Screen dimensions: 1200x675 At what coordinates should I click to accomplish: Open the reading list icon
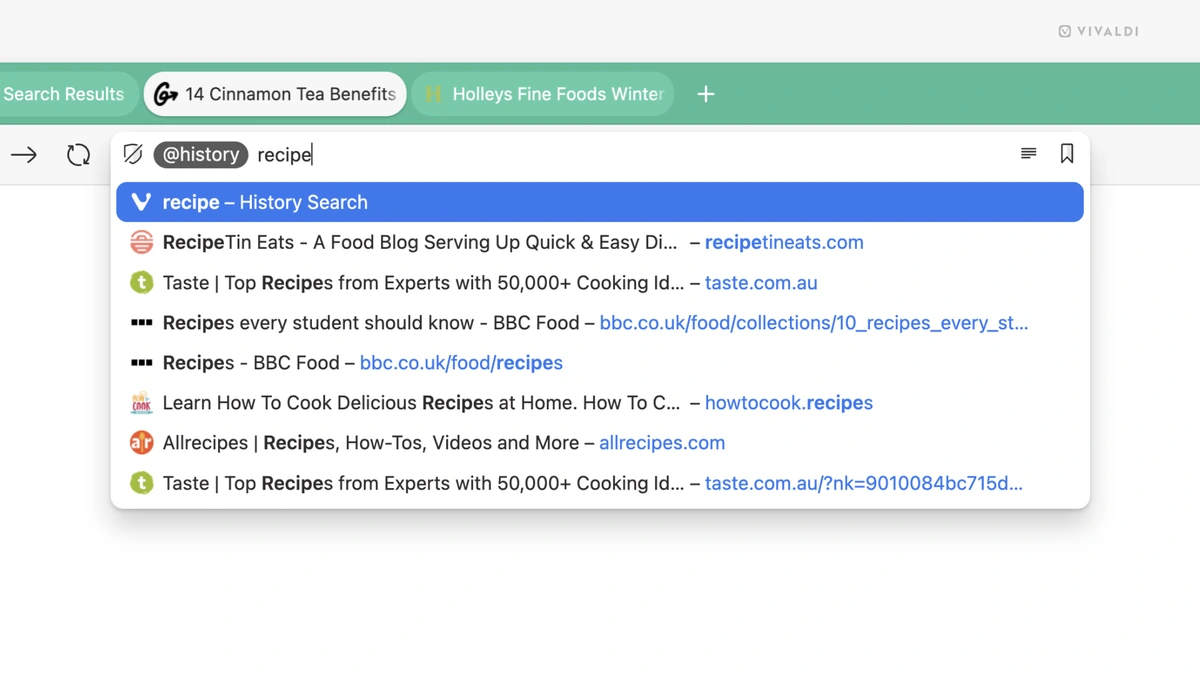1028,154
